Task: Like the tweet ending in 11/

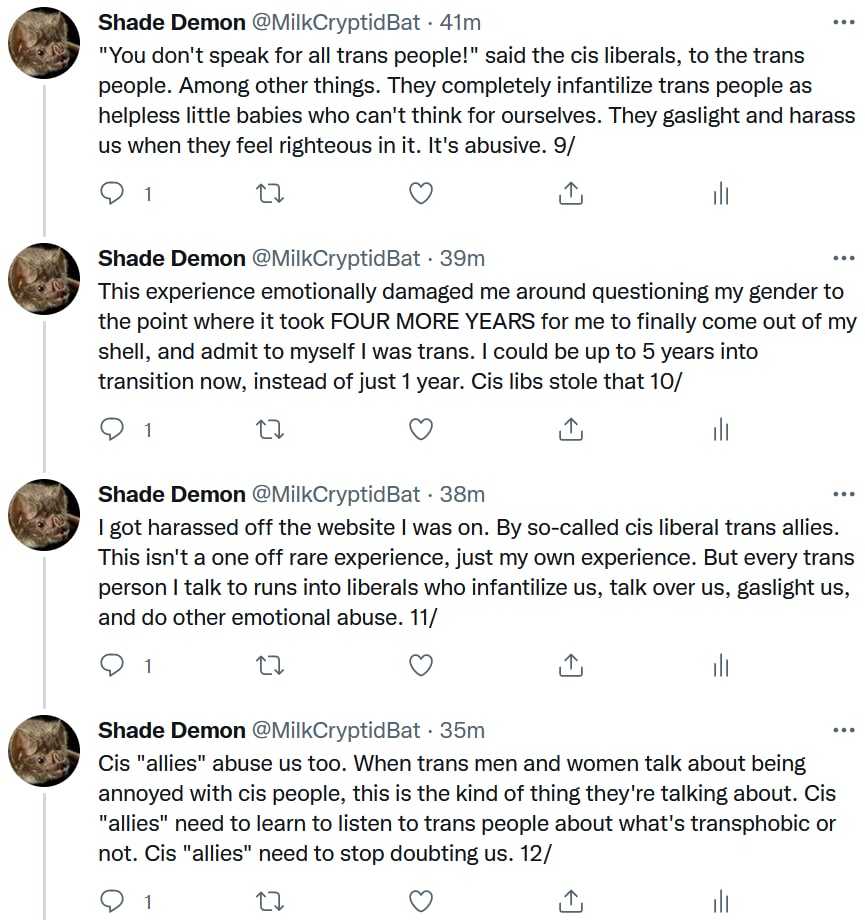Action: [422, 666]
